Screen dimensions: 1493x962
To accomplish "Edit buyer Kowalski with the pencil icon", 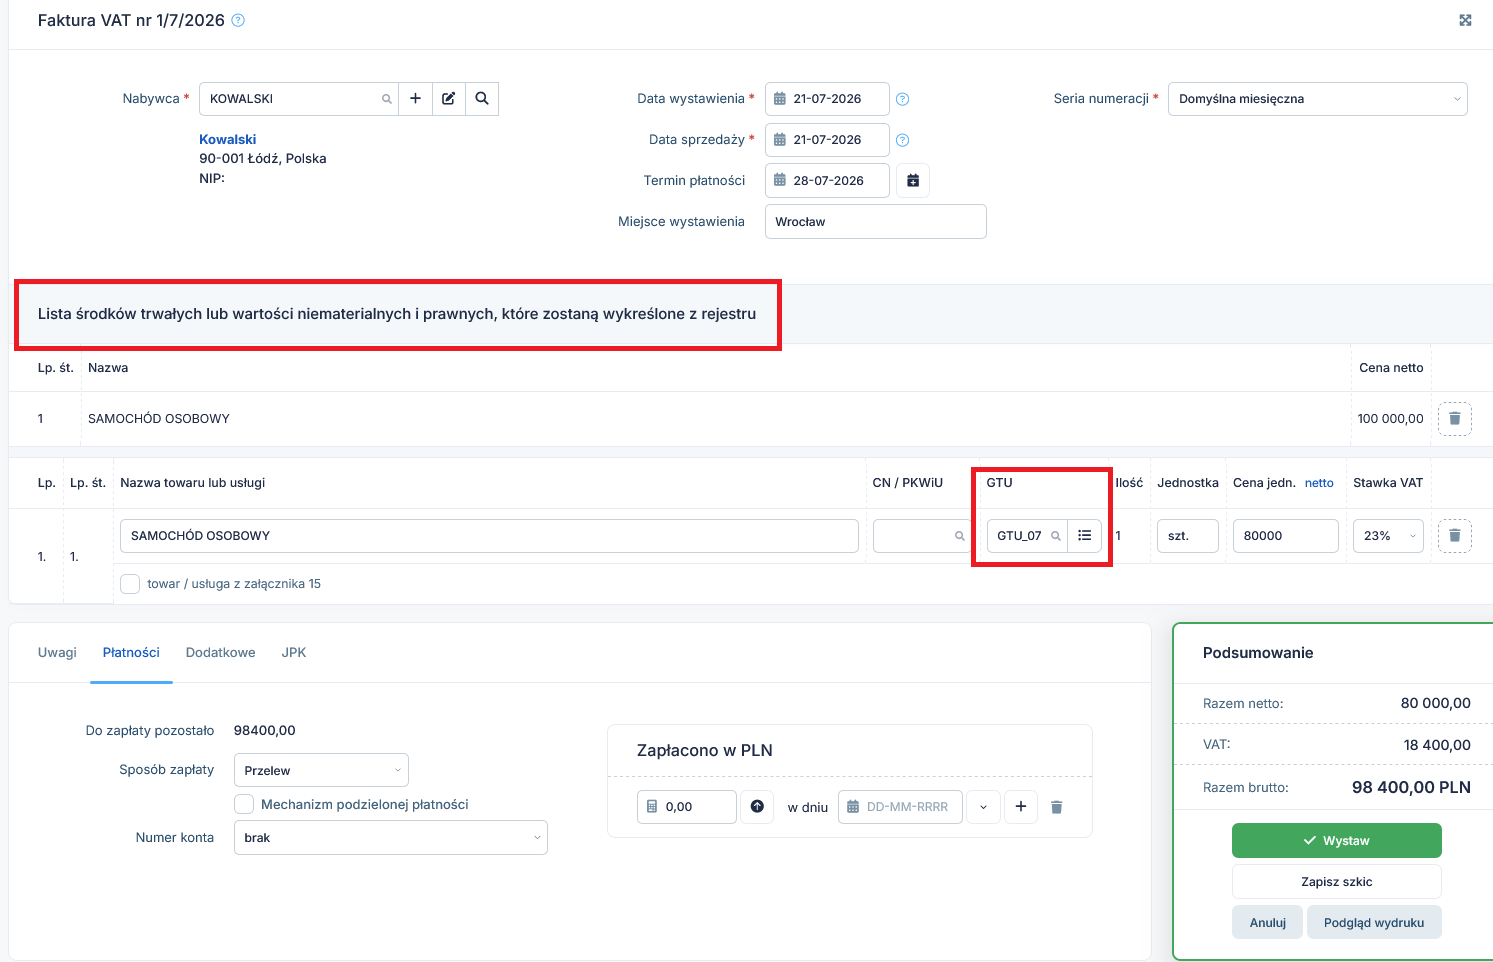I will click(x=449, y=99).
